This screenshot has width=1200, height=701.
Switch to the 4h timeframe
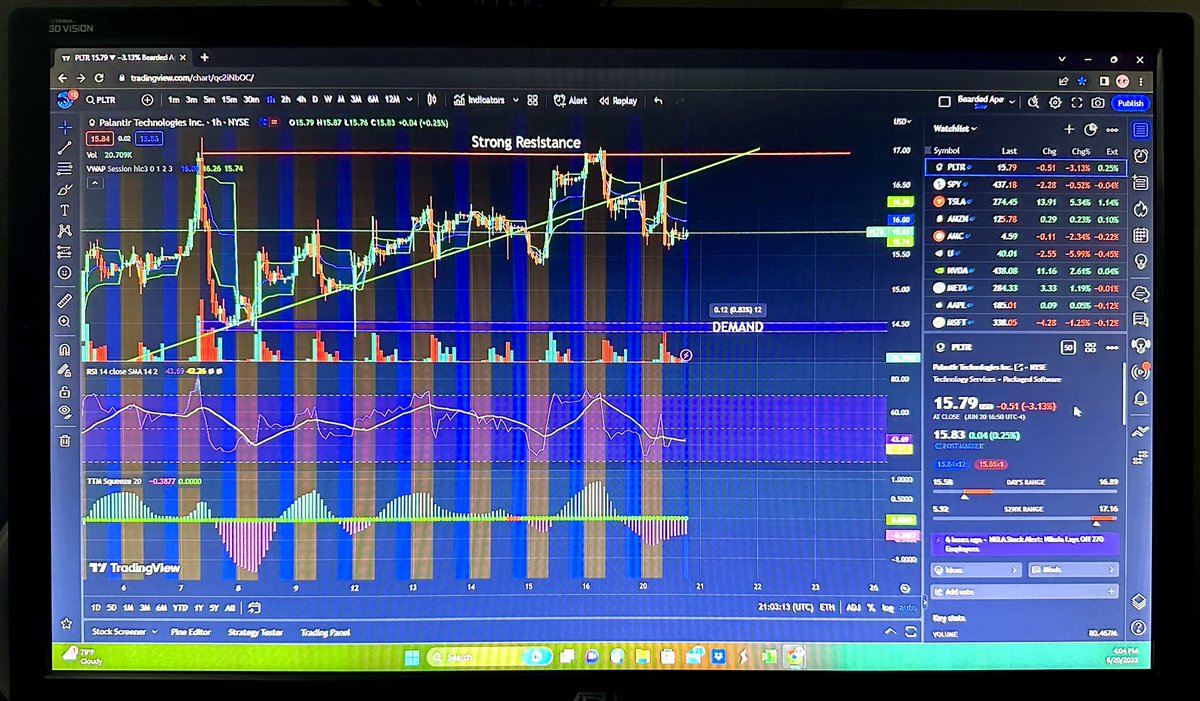[x=302, y=100]
